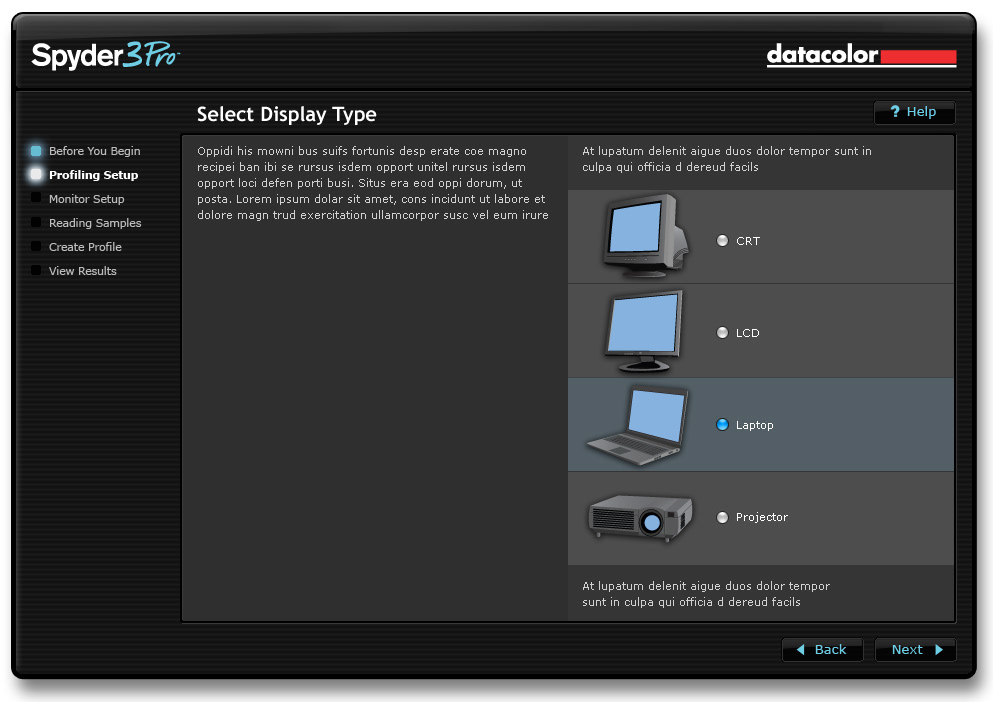Open Create Profile step
This screenshot has height=702, width=993.
click(x=85, y=247)
